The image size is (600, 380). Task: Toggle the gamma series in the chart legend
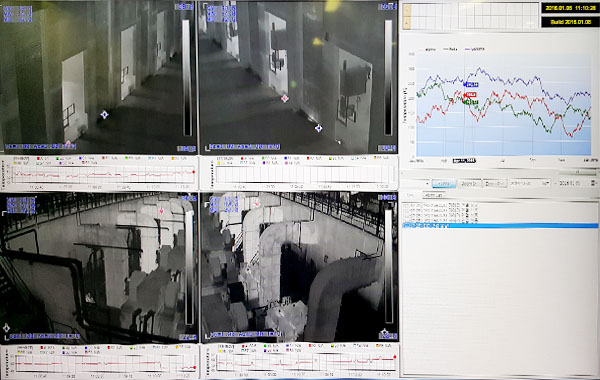(x=474, y=49)
